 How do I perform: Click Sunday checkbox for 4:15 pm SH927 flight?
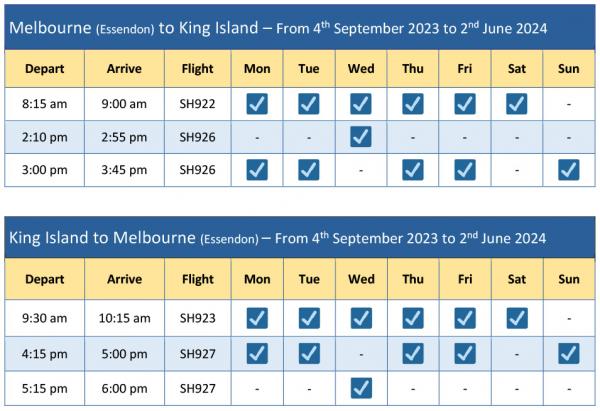[x=568, y=352]
